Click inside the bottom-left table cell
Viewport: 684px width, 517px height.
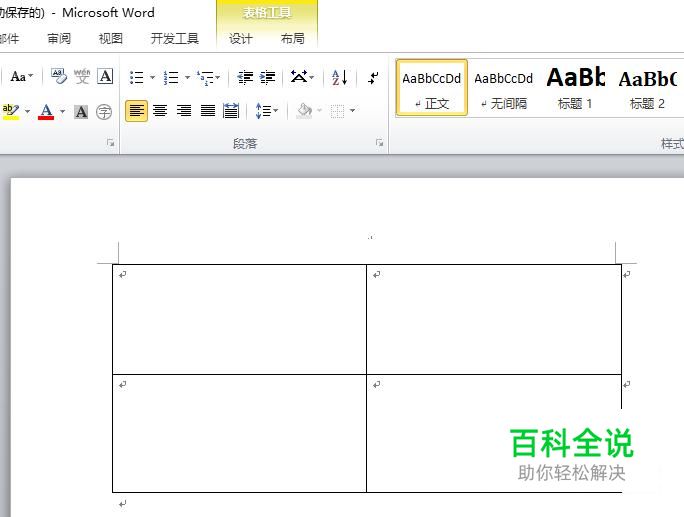[239, 433]
